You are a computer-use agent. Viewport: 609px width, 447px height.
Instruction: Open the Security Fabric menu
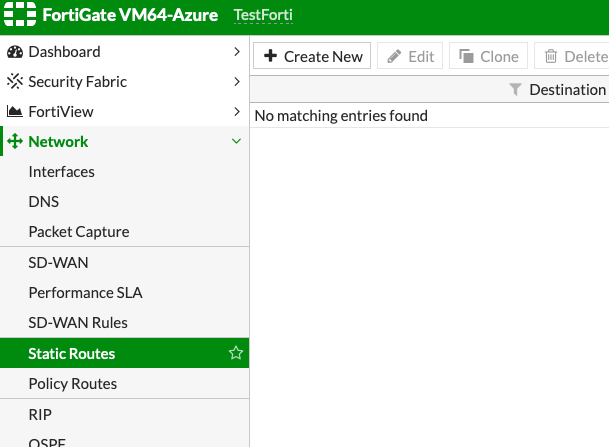[x=124, y=82]
